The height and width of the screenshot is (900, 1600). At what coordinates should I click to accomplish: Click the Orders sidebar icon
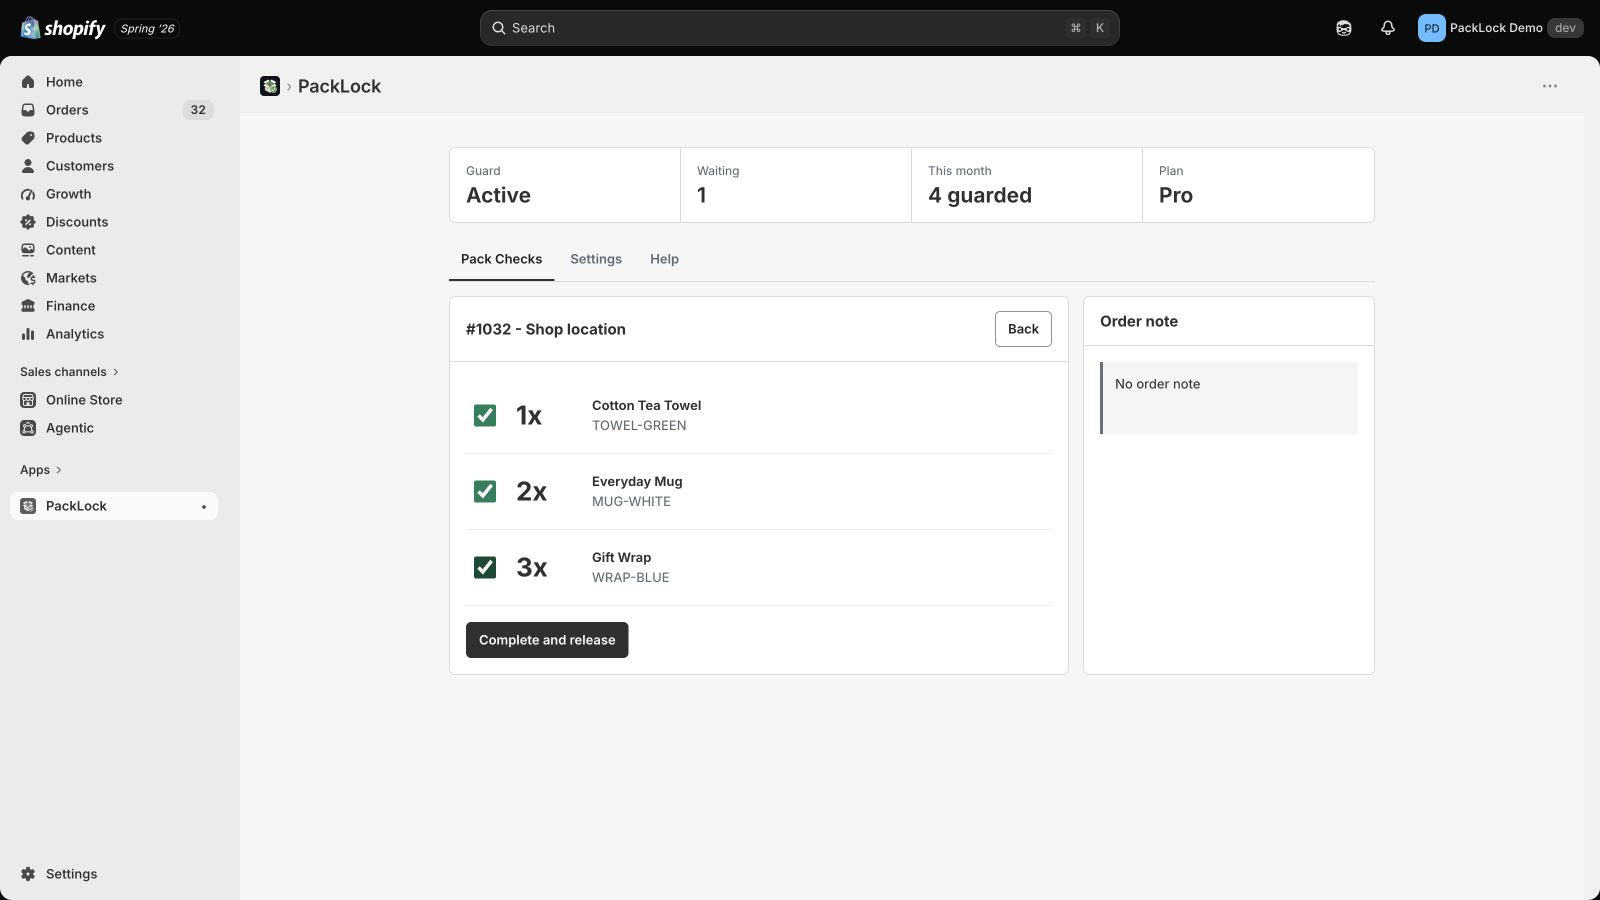coord(28,110)
